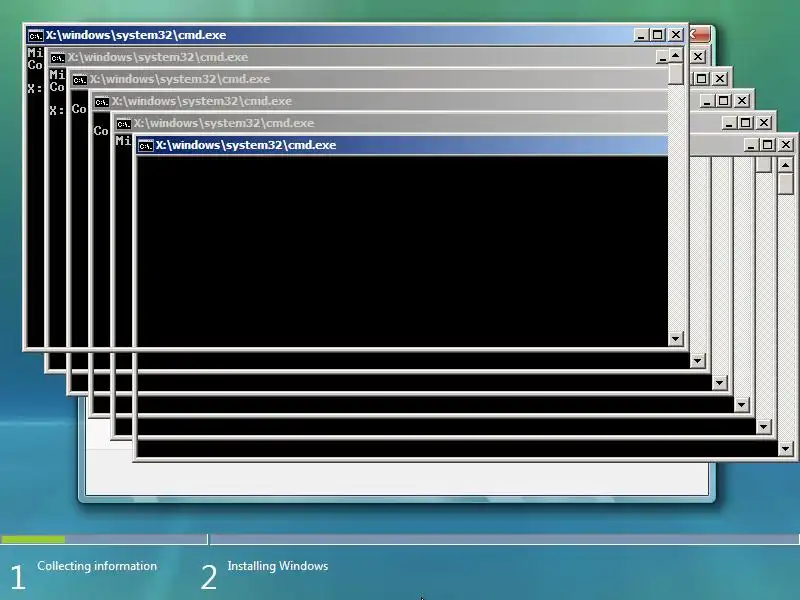Image resolution: width=800 pixels, height=600 pixels.
Task: Close the third cascaded cmd window
Action: pos(720,79)
